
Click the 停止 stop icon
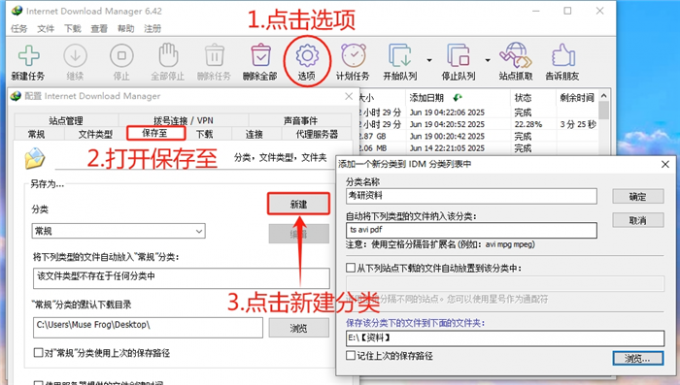[121, 56]
